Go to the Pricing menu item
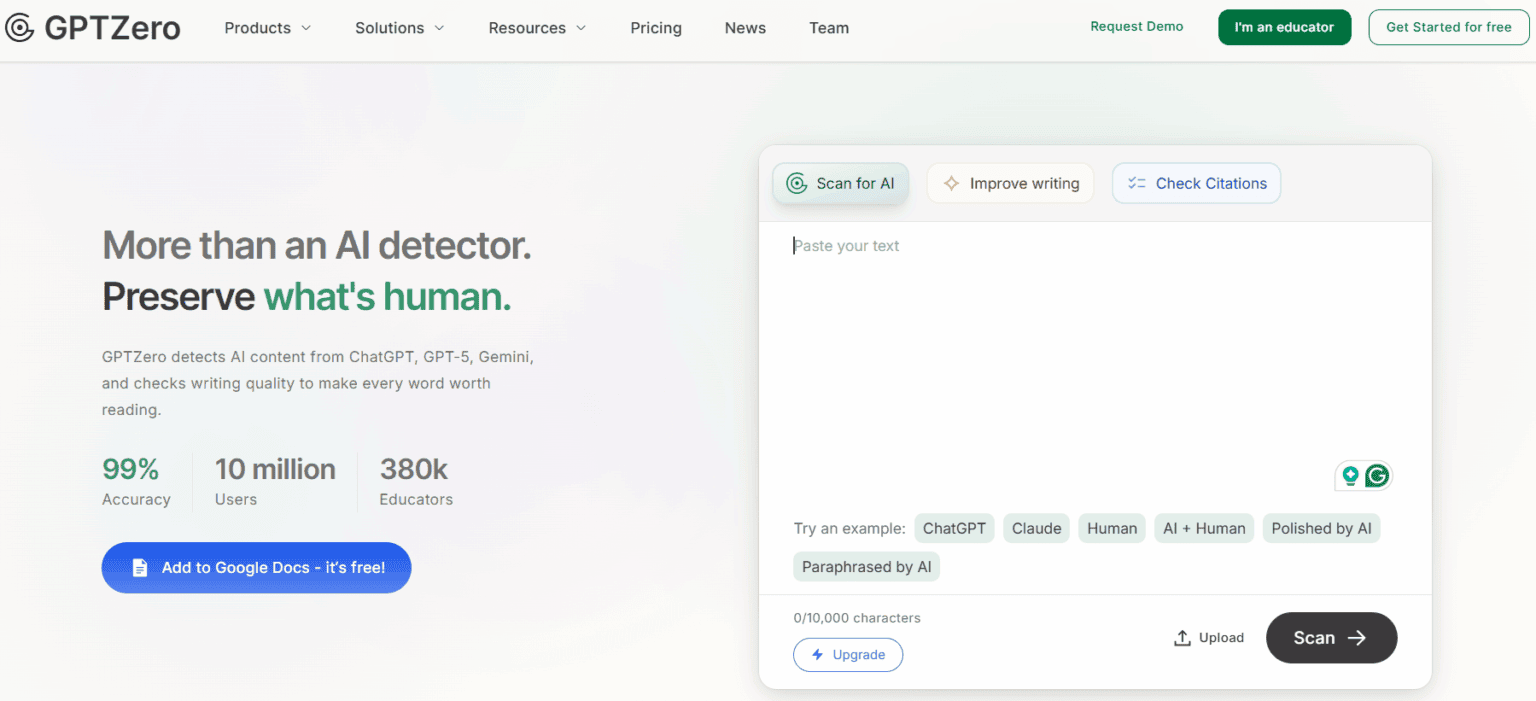This screenshot has width=1536, height=701. coord(655,28)
